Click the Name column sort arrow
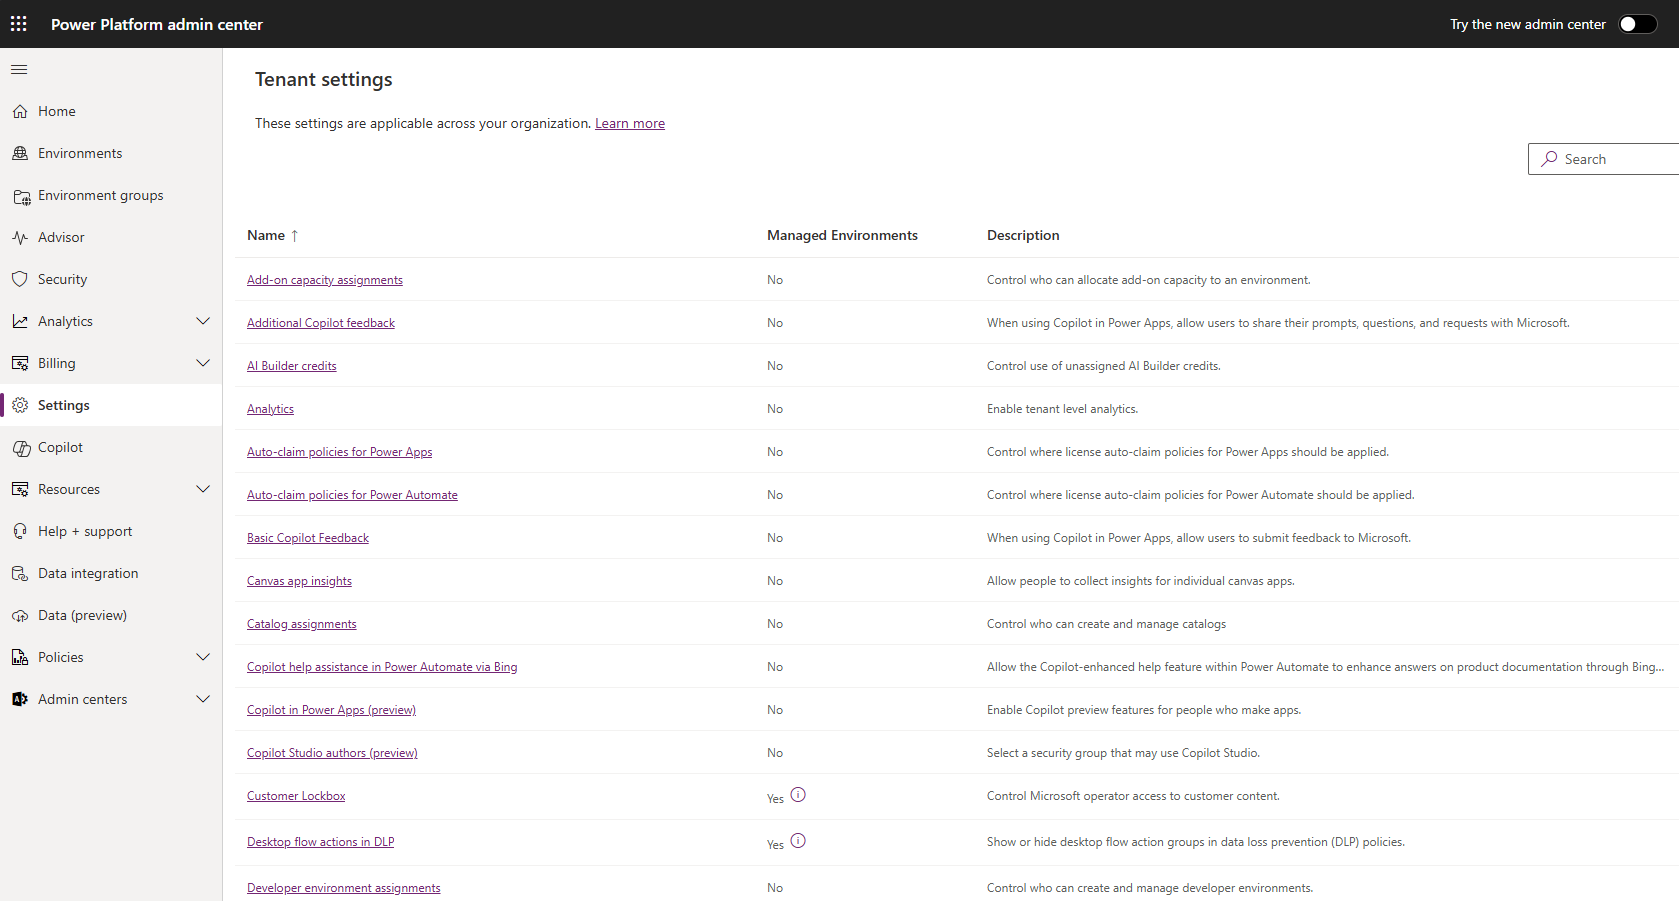Screen dimensions: 1679x901 [294, 236]
